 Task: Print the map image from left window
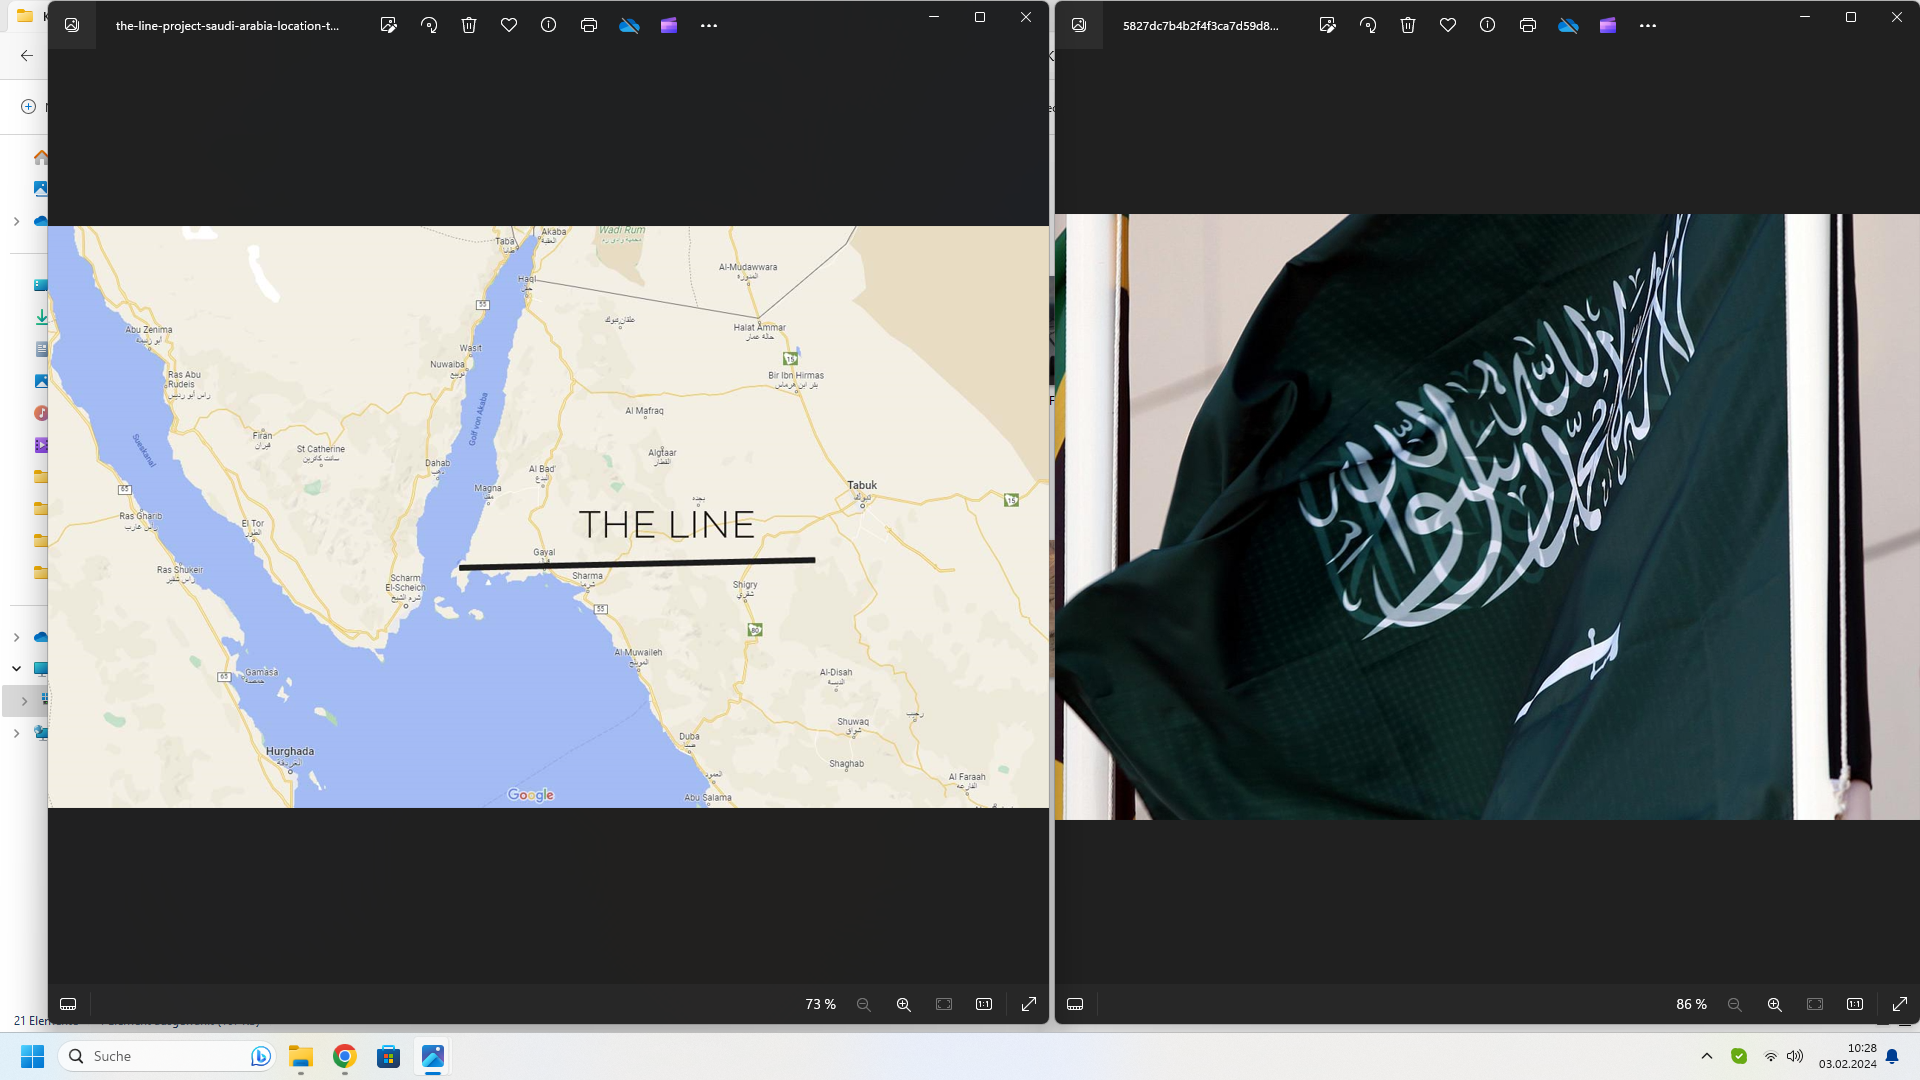point(589,26)
